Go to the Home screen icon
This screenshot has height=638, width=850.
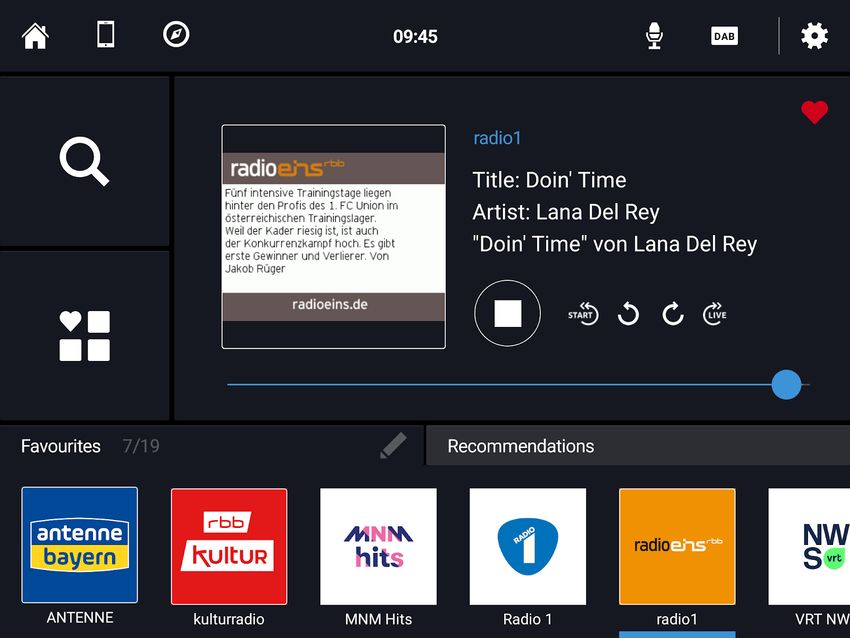click(35, 36)
